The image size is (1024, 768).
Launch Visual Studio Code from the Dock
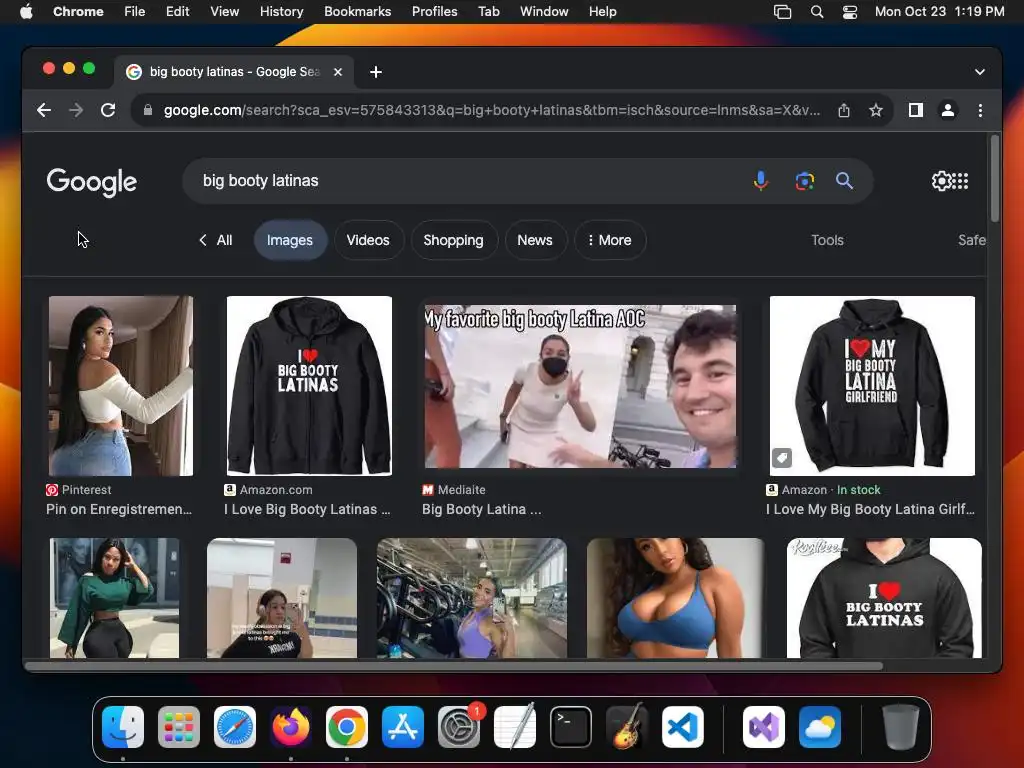(x=683, y=727)
